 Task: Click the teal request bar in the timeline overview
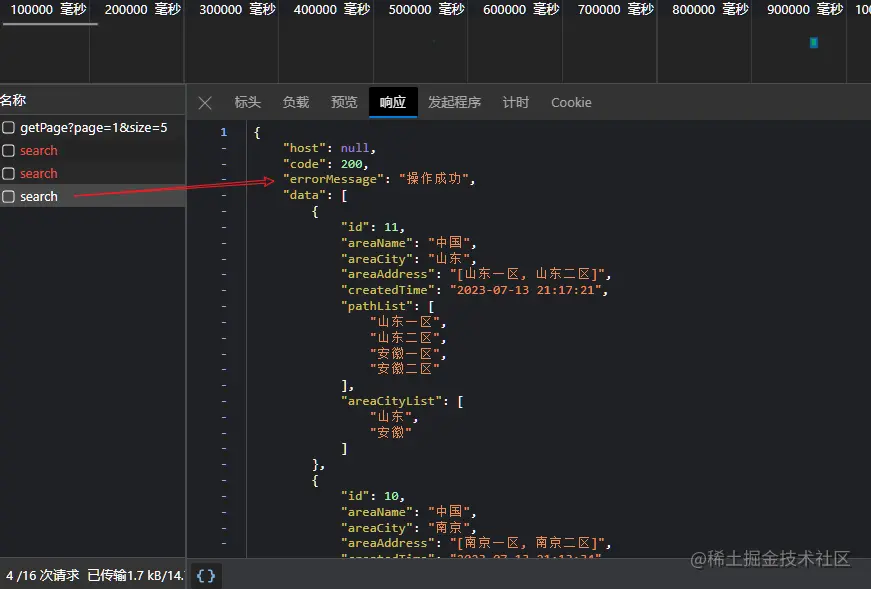tap(814, 43)
